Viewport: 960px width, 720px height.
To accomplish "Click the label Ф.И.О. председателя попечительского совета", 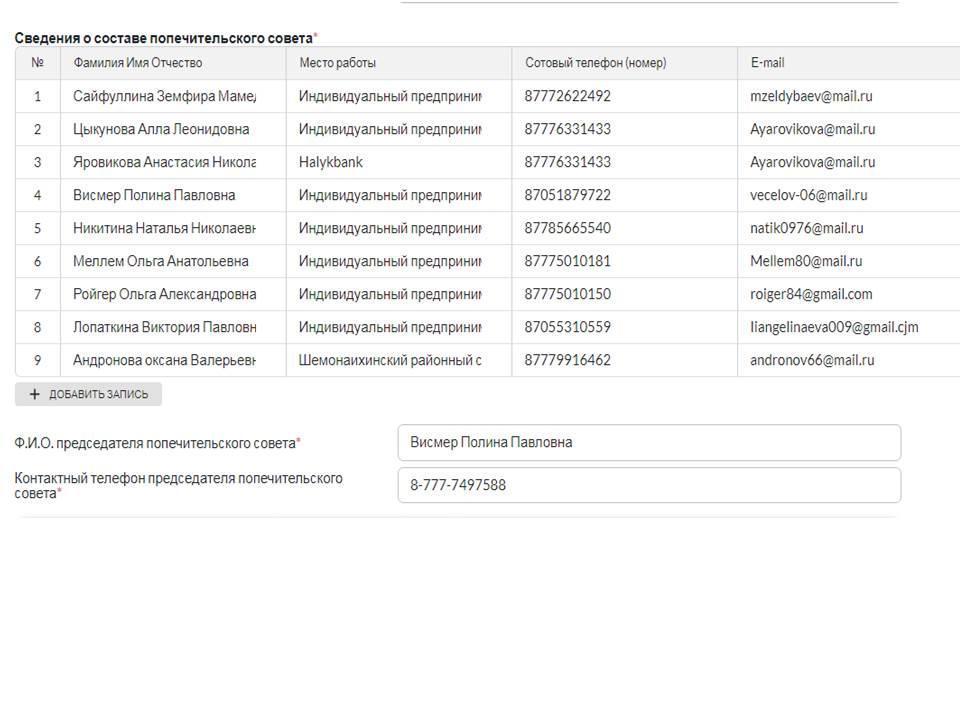I will [x=155, y=443].
